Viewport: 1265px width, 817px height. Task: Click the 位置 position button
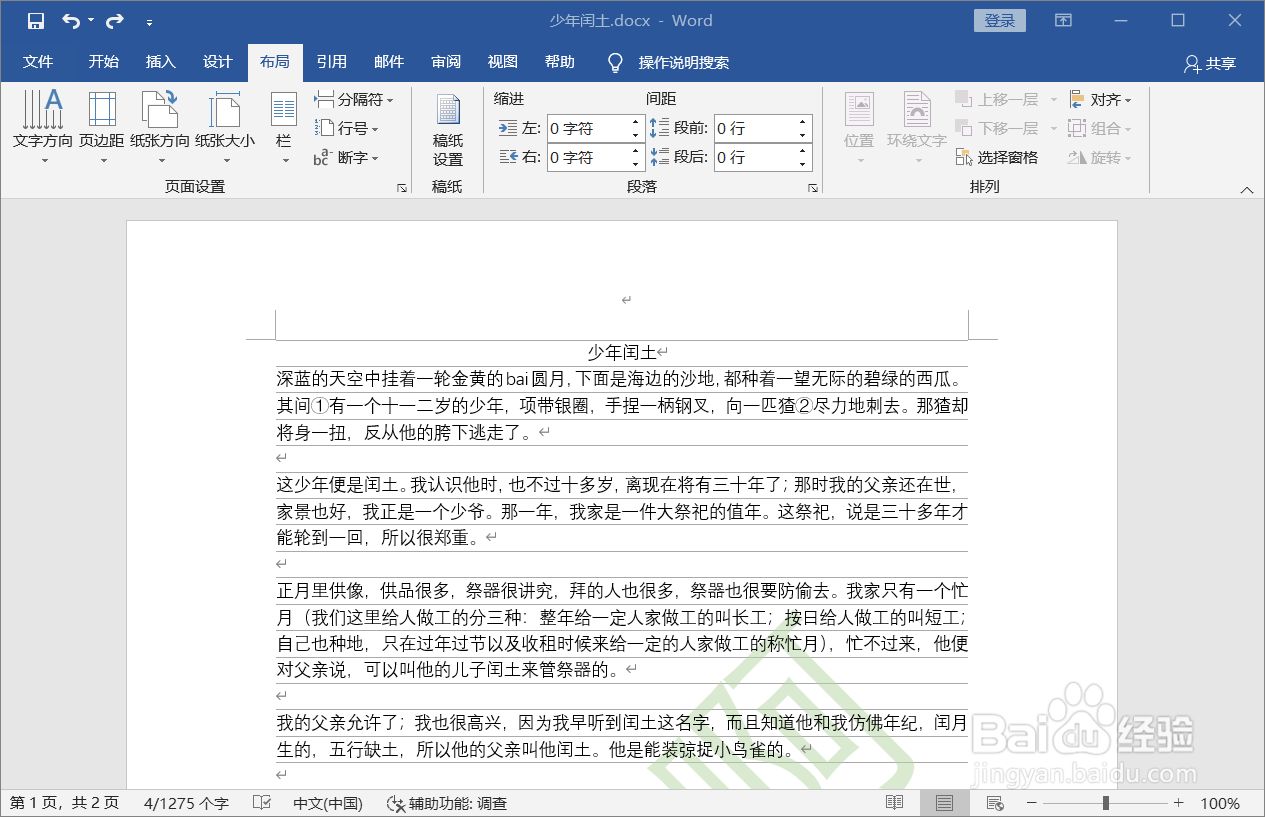[x=859, y=128]
